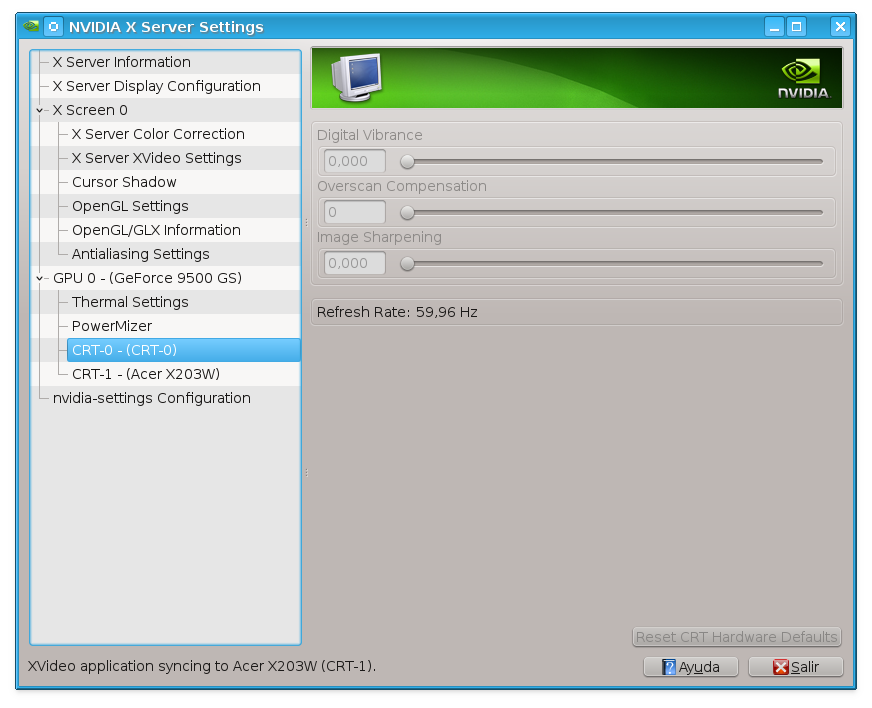This screenshot has width=872, height=708.
Task: Minimize the NVIDIA X Server Settings window
Action: click(x=774, y=26)
